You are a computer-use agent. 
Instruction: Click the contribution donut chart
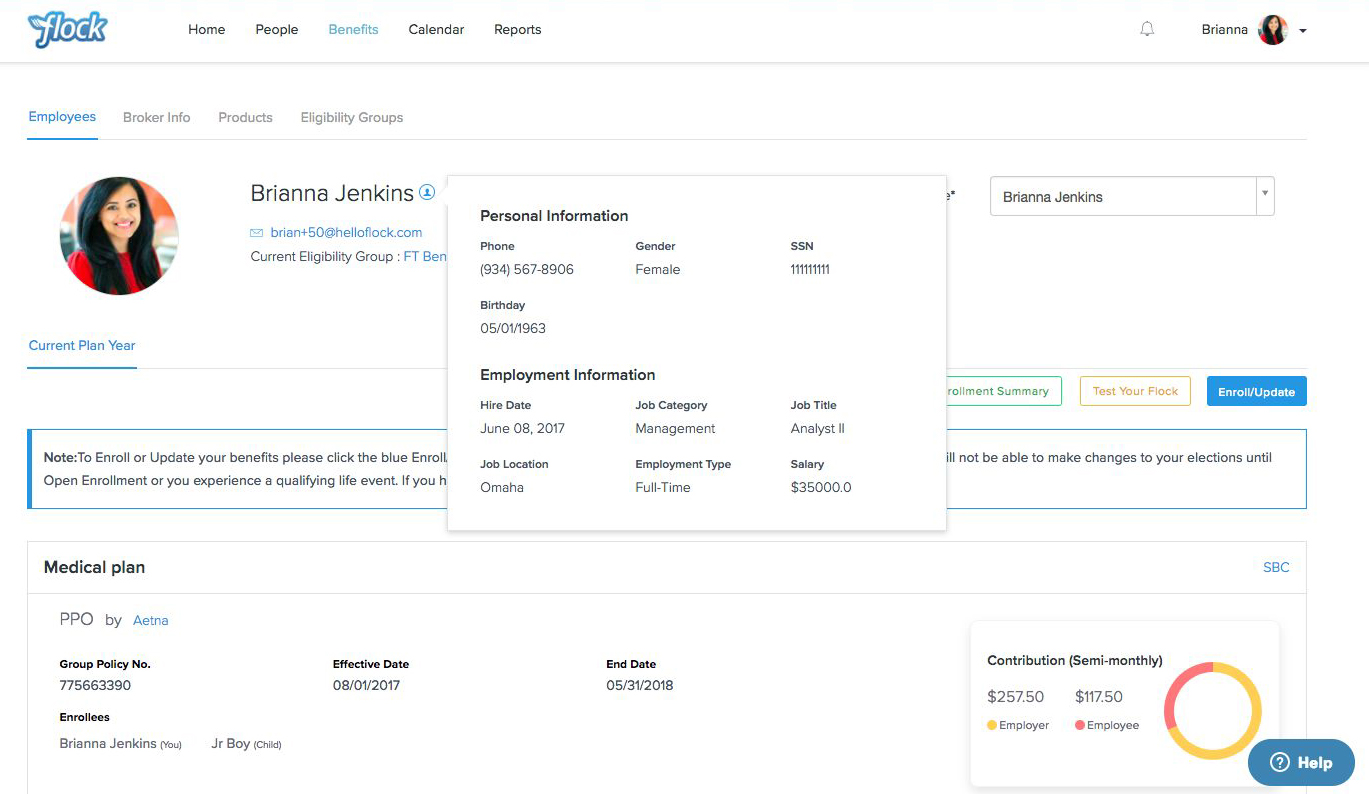click(x=1213, y=710)
